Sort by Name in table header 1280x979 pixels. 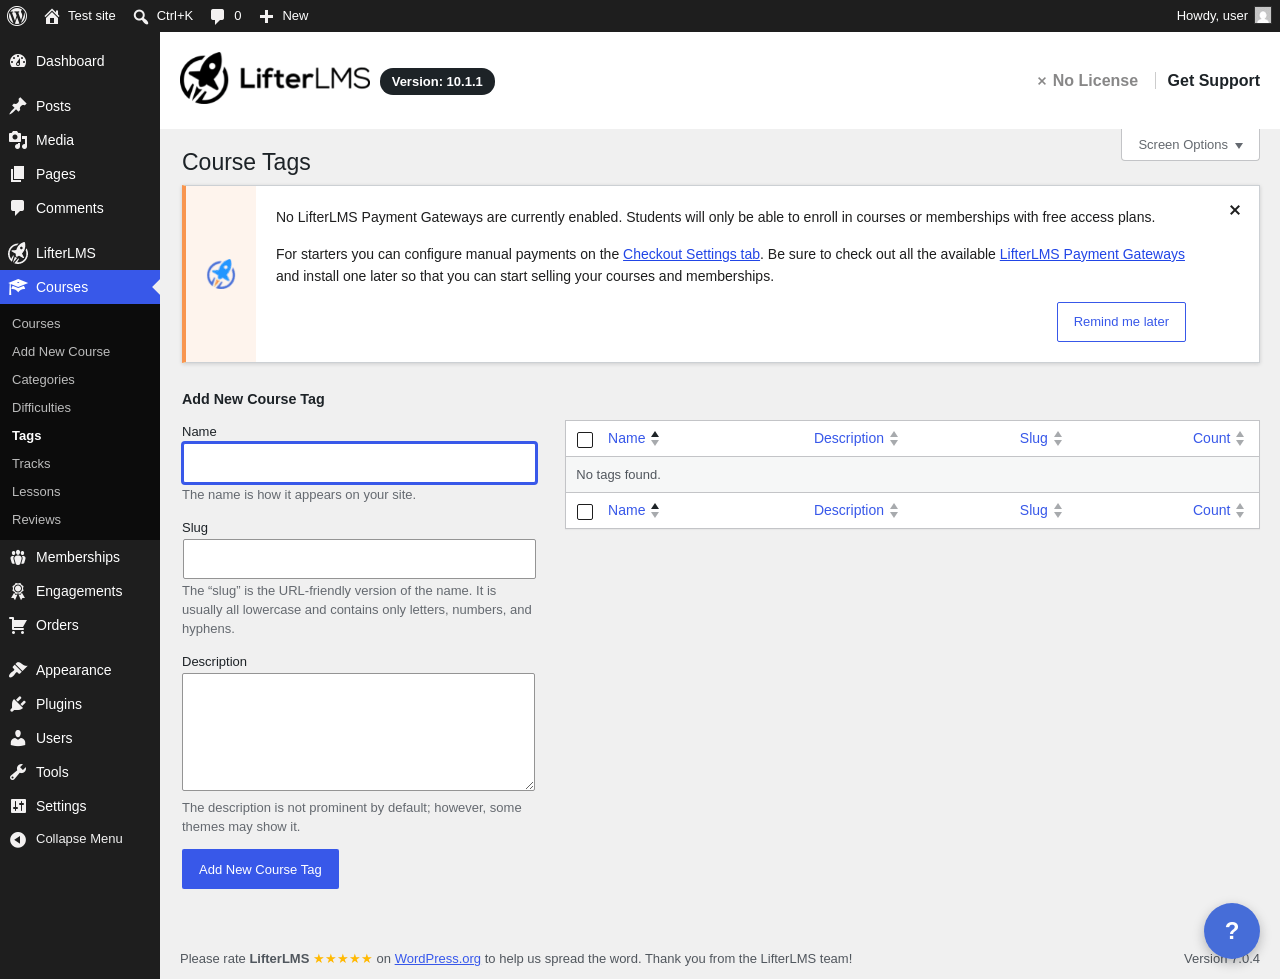click(634, 438)
